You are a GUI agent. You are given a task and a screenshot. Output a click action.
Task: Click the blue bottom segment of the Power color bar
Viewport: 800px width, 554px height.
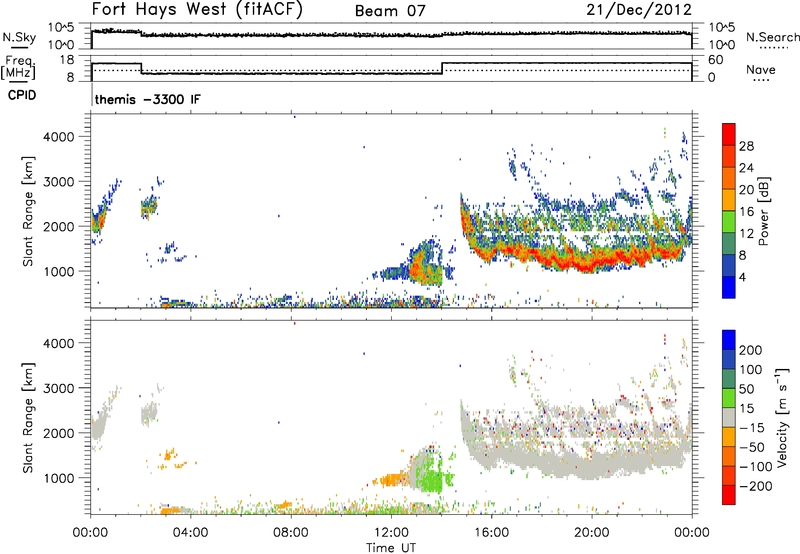click(729, 287)
